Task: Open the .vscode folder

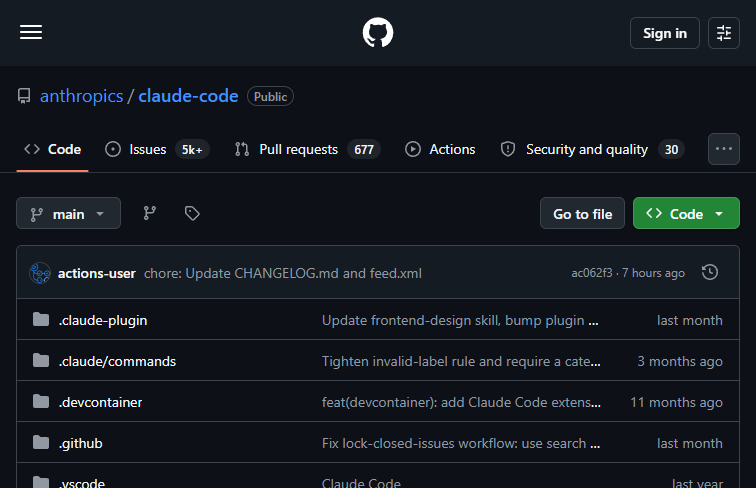Action: (x=81, y=482)
